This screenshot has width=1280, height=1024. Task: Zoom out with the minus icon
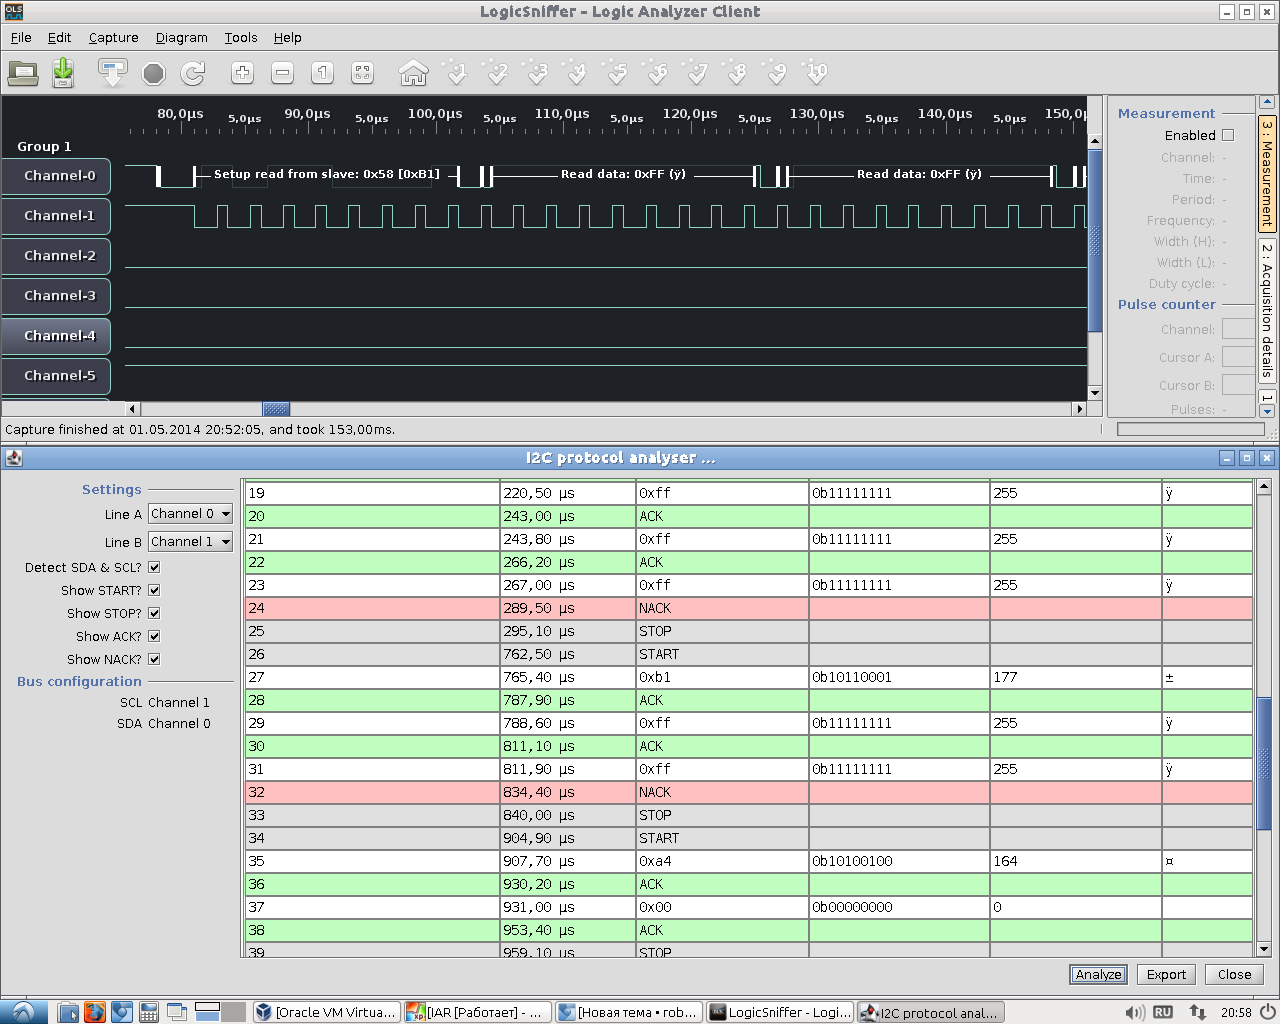point(282,73)
